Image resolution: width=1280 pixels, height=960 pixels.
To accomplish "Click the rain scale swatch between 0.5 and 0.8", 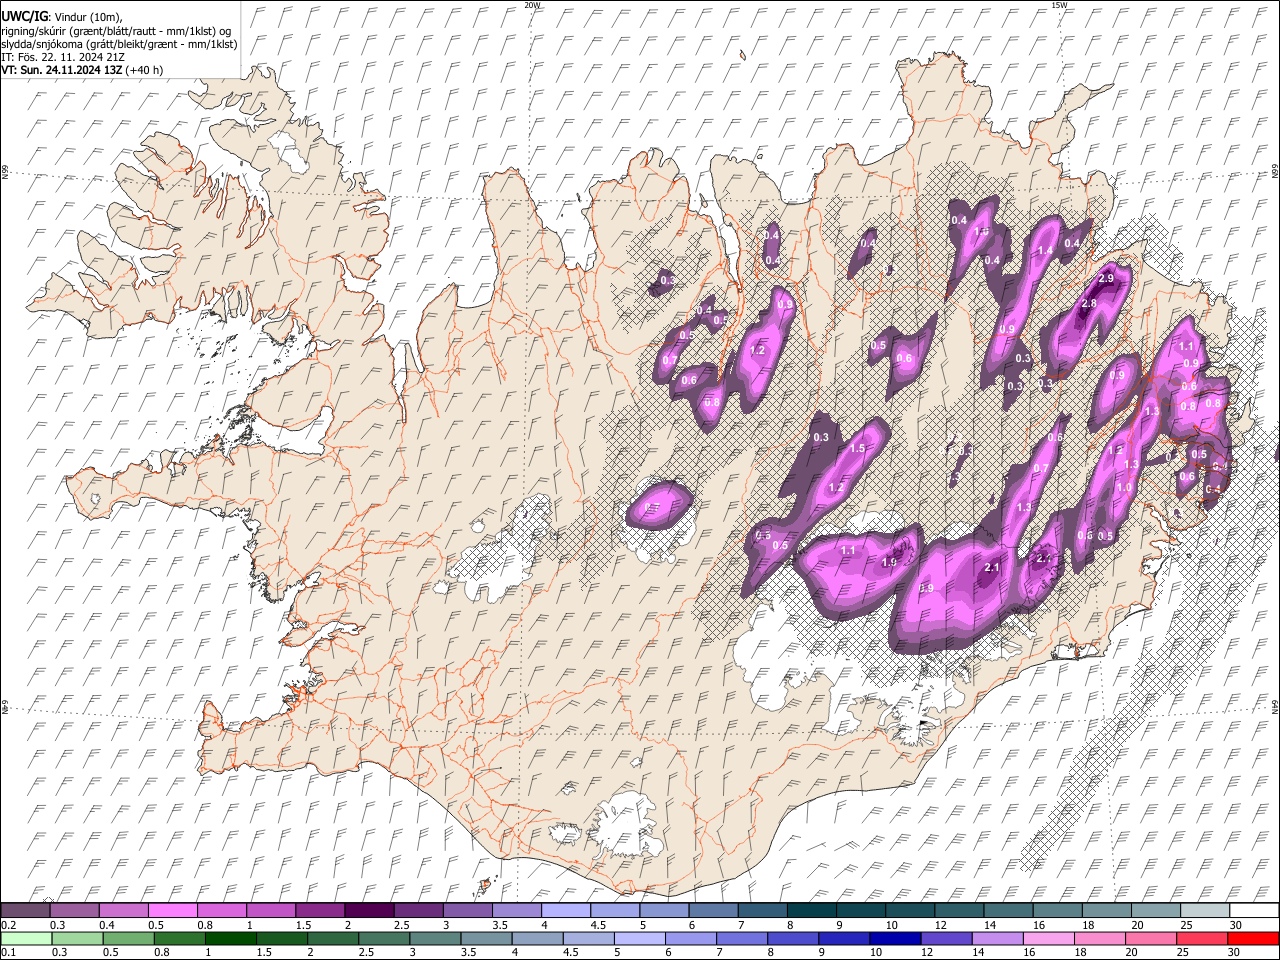I will coord(129,938).
